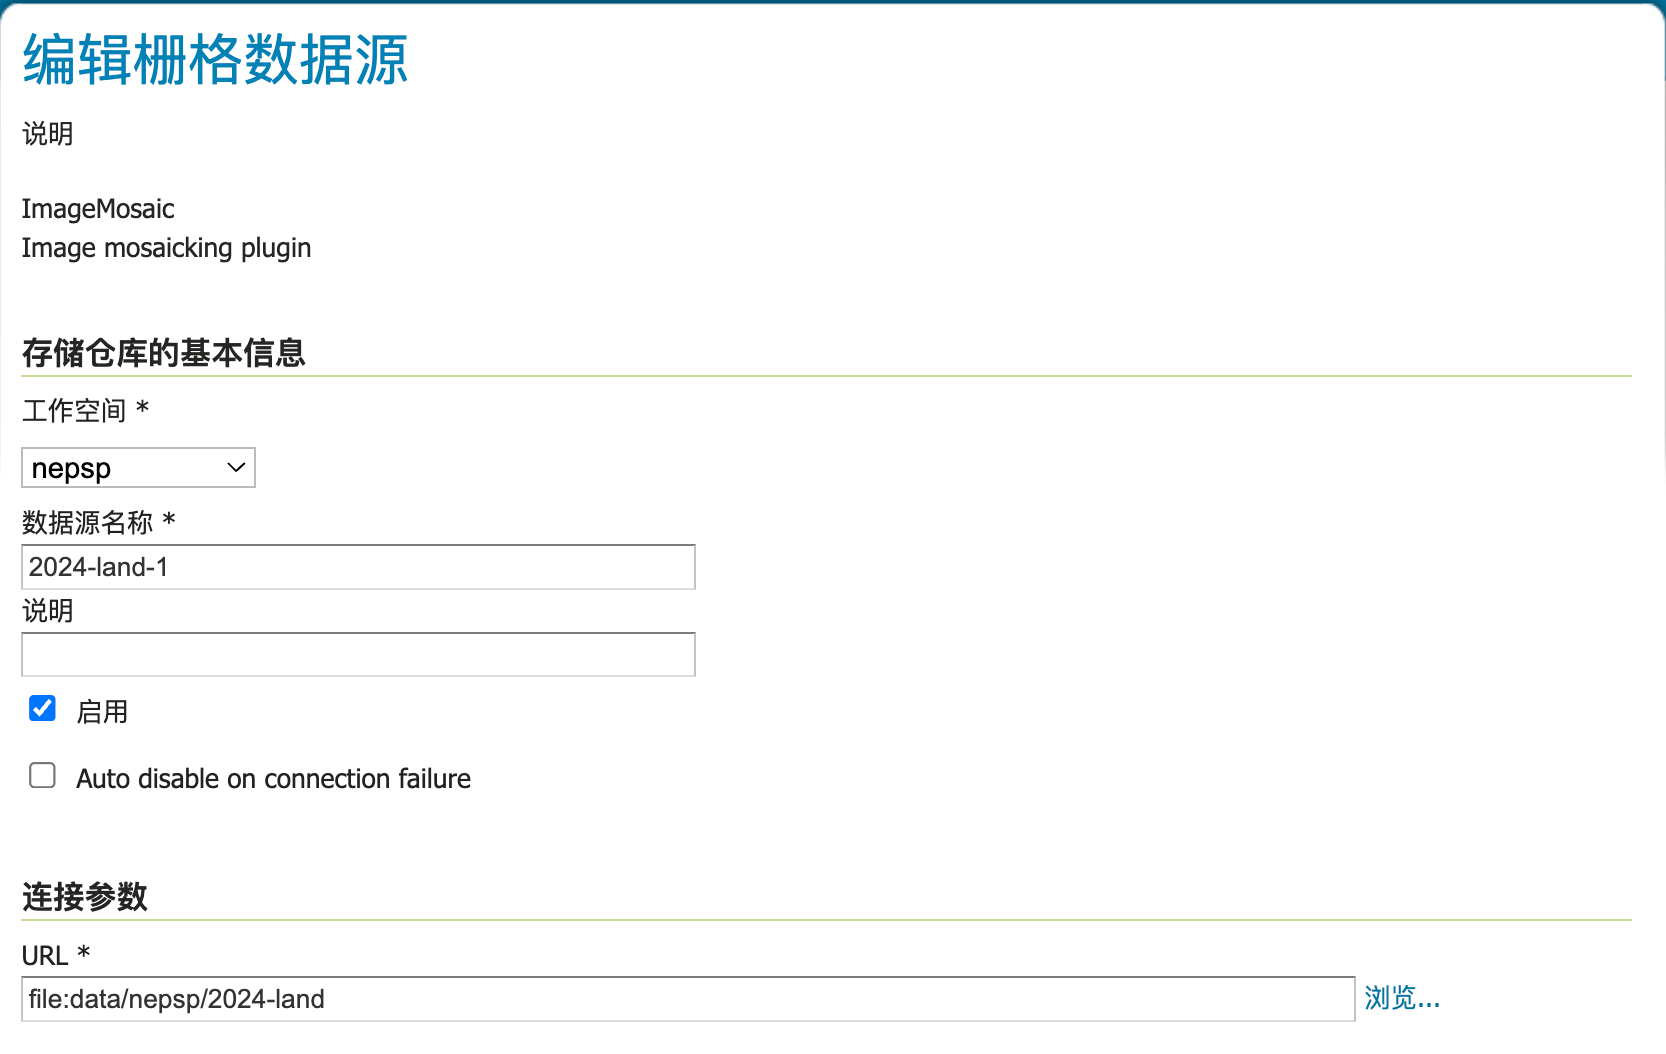Click the 数据源名称 field label
The width and height of the screenshot is (1666, 1054).
pyautogui.click(x=88, y=522)
